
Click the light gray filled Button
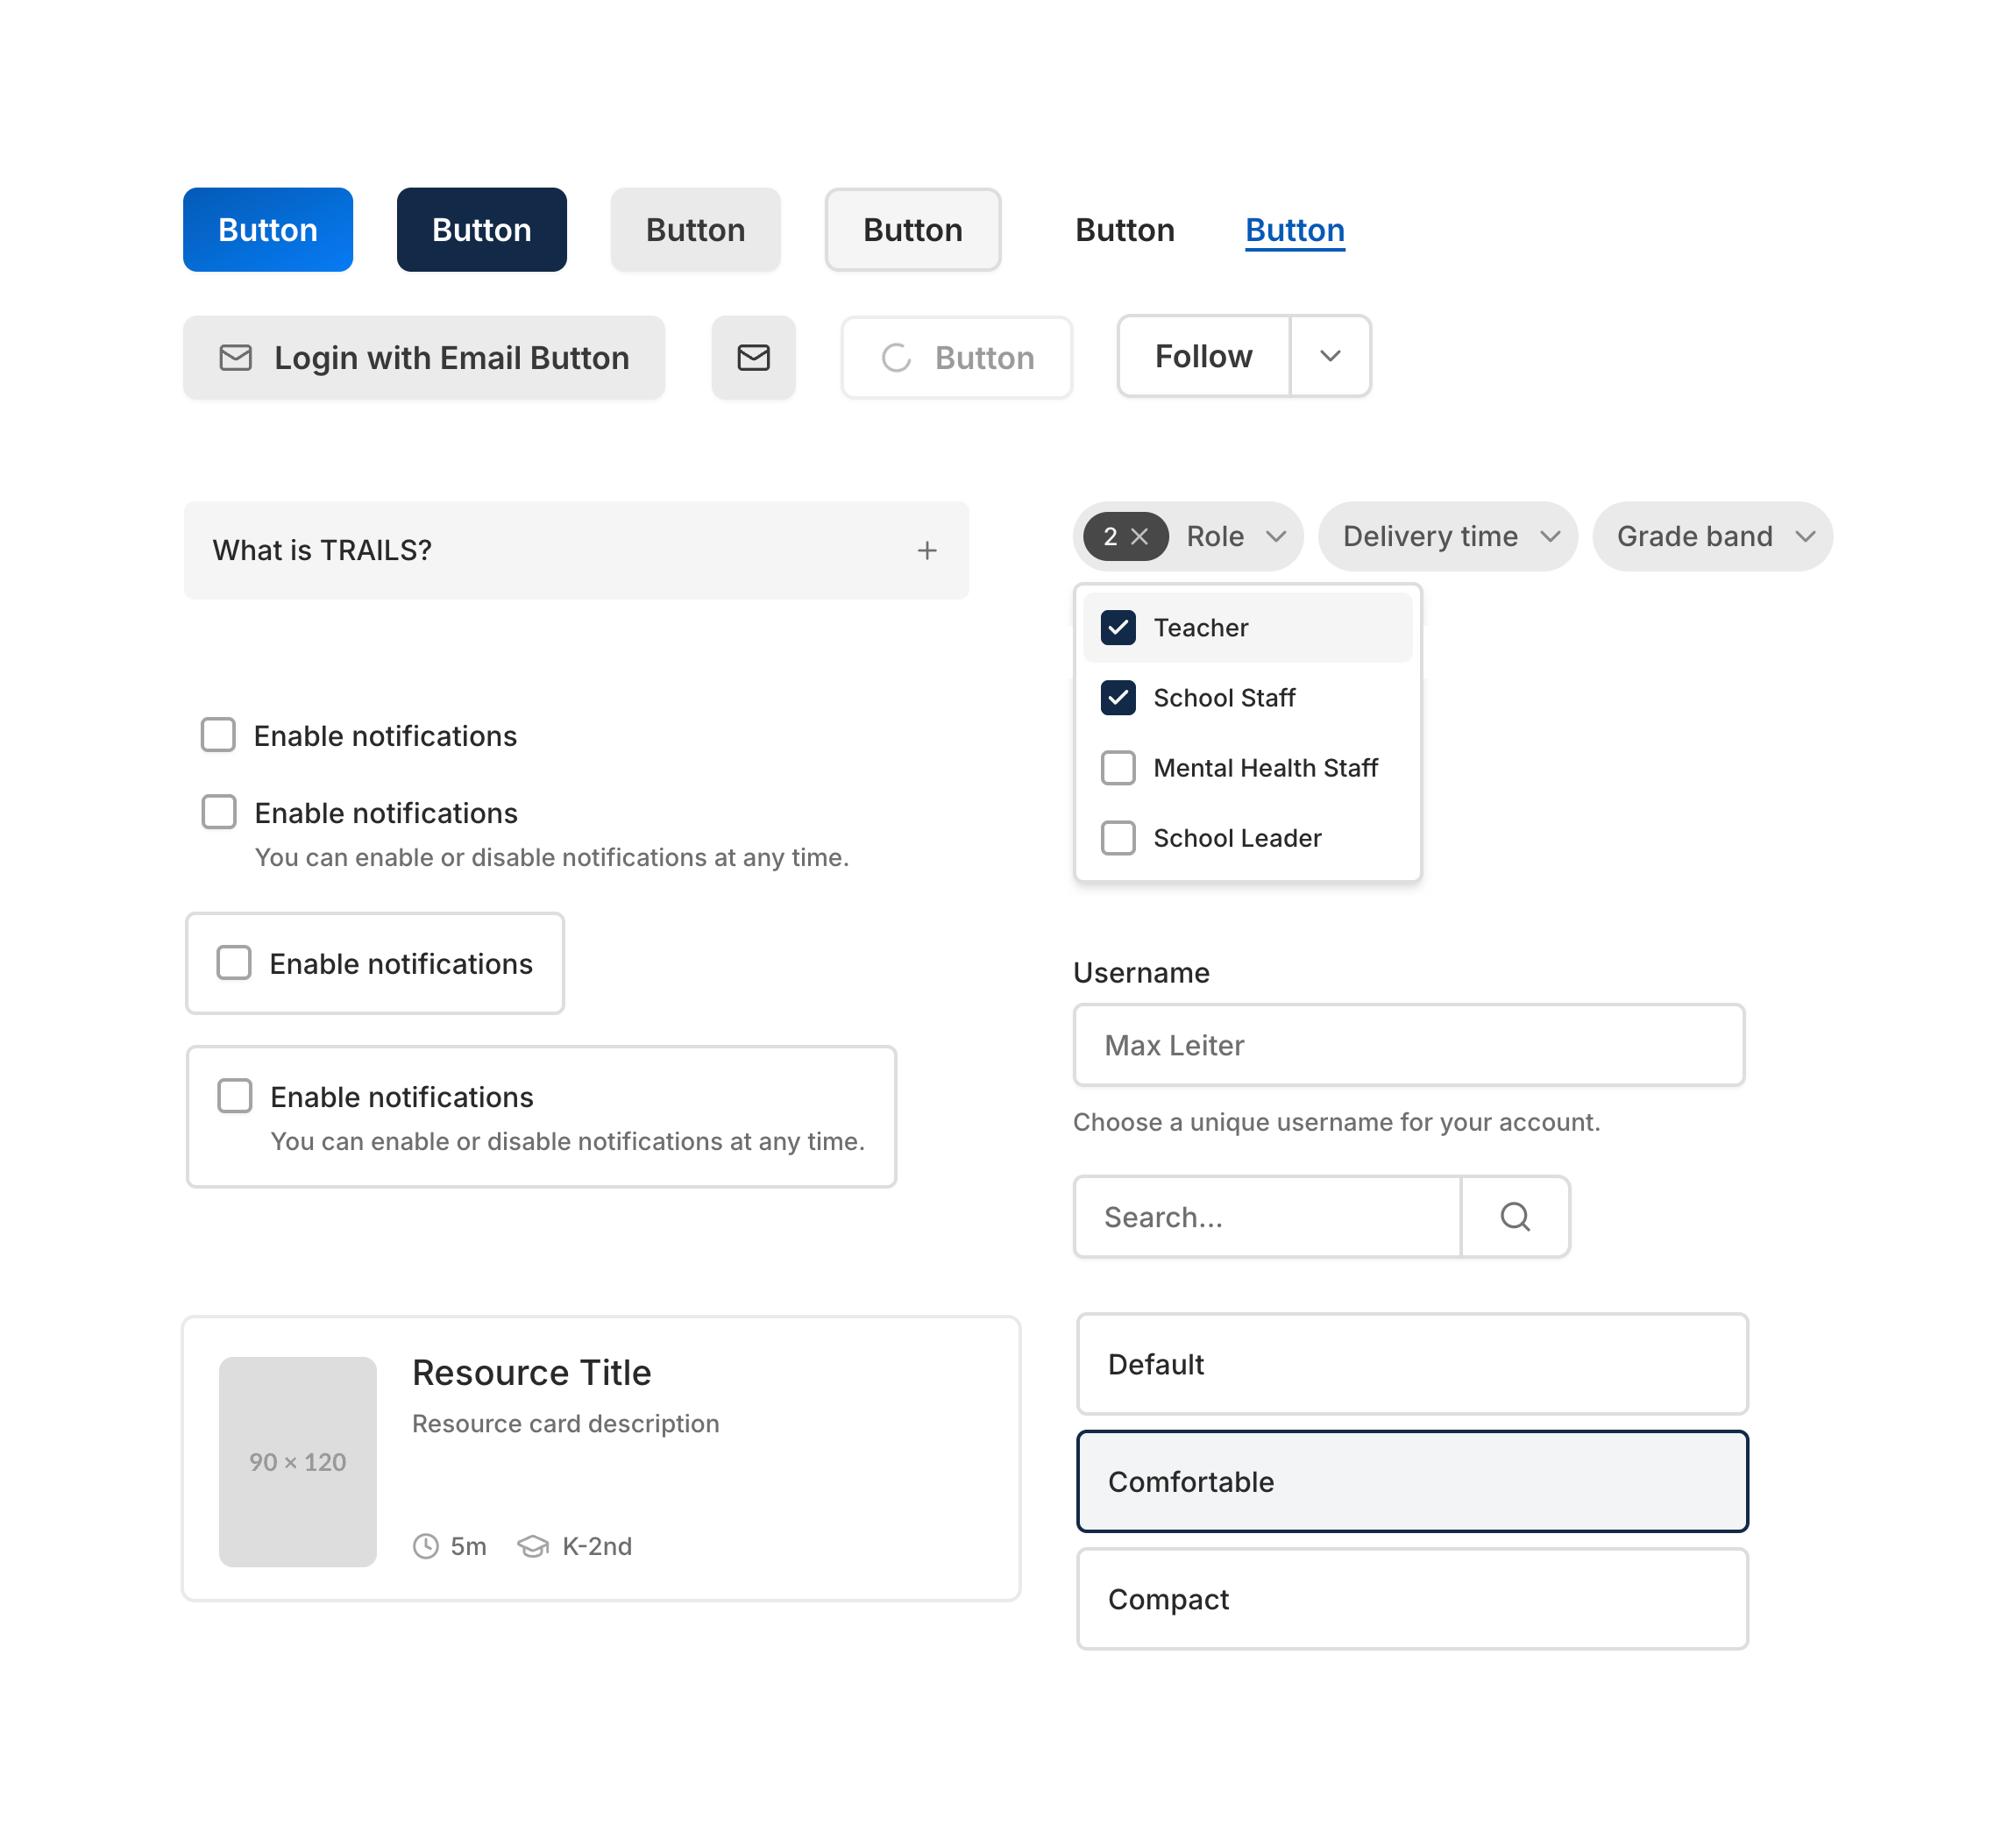(696, 229)
